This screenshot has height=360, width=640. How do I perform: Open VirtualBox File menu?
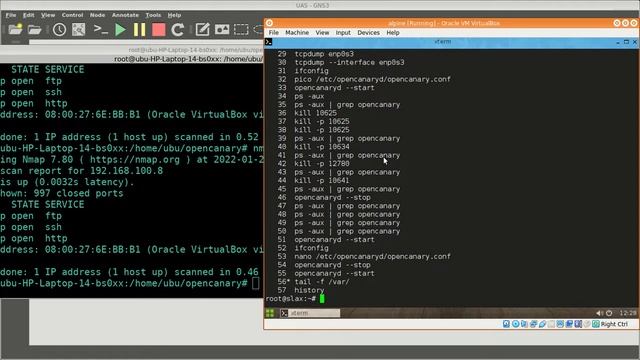tap(273, 33)
